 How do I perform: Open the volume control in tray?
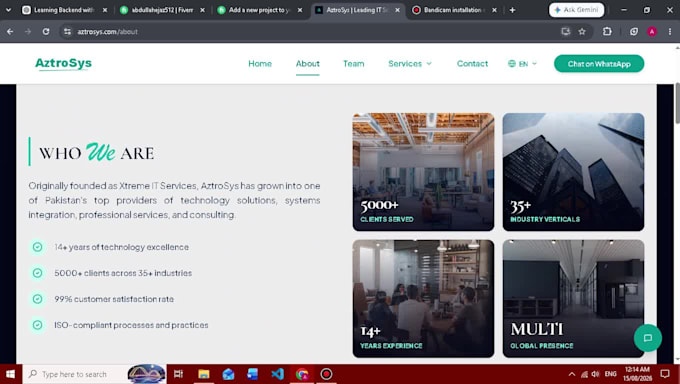[x=595, y=374]
